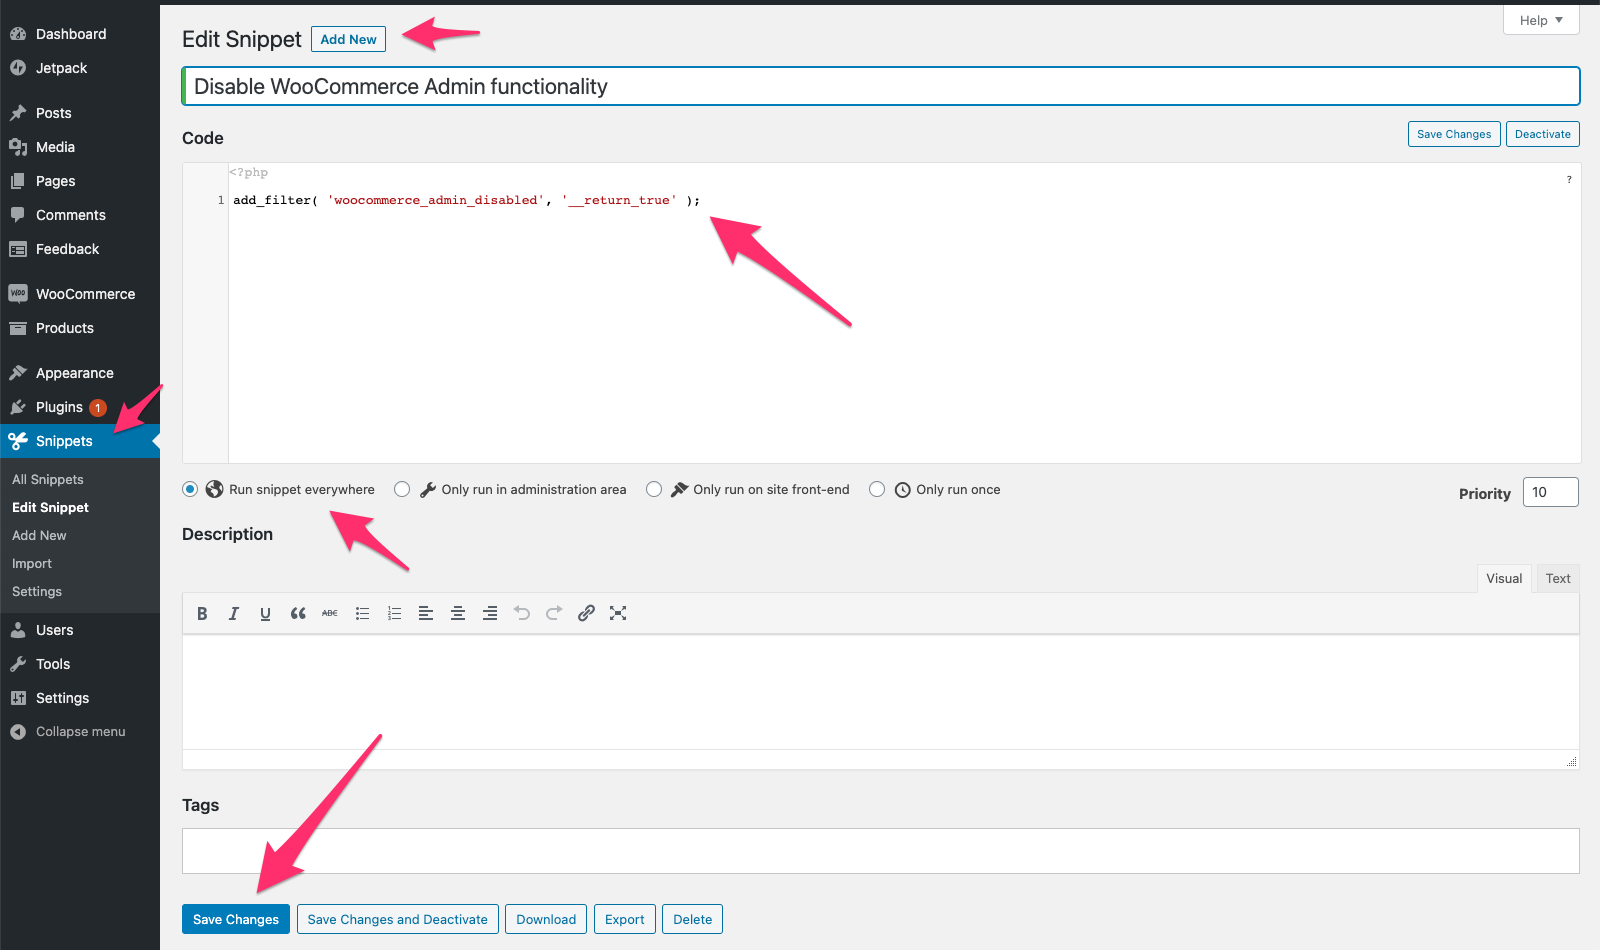
Task: Click top Save Changes button above code
Action: point(1454,134)
